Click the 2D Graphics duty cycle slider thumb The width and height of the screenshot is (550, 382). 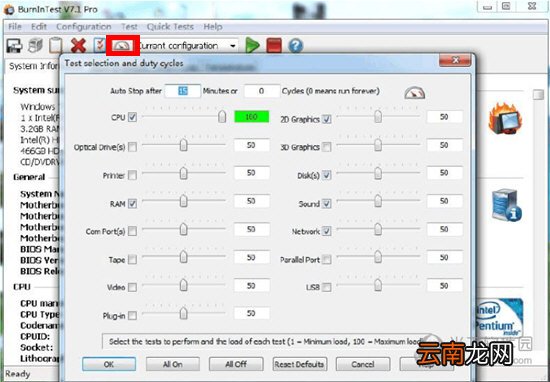378,116
